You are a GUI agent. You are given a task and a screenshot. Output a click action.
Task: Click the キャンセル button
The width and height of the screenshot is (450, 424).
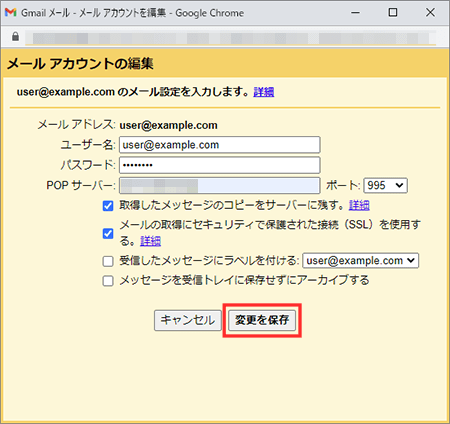pos(188,320)
